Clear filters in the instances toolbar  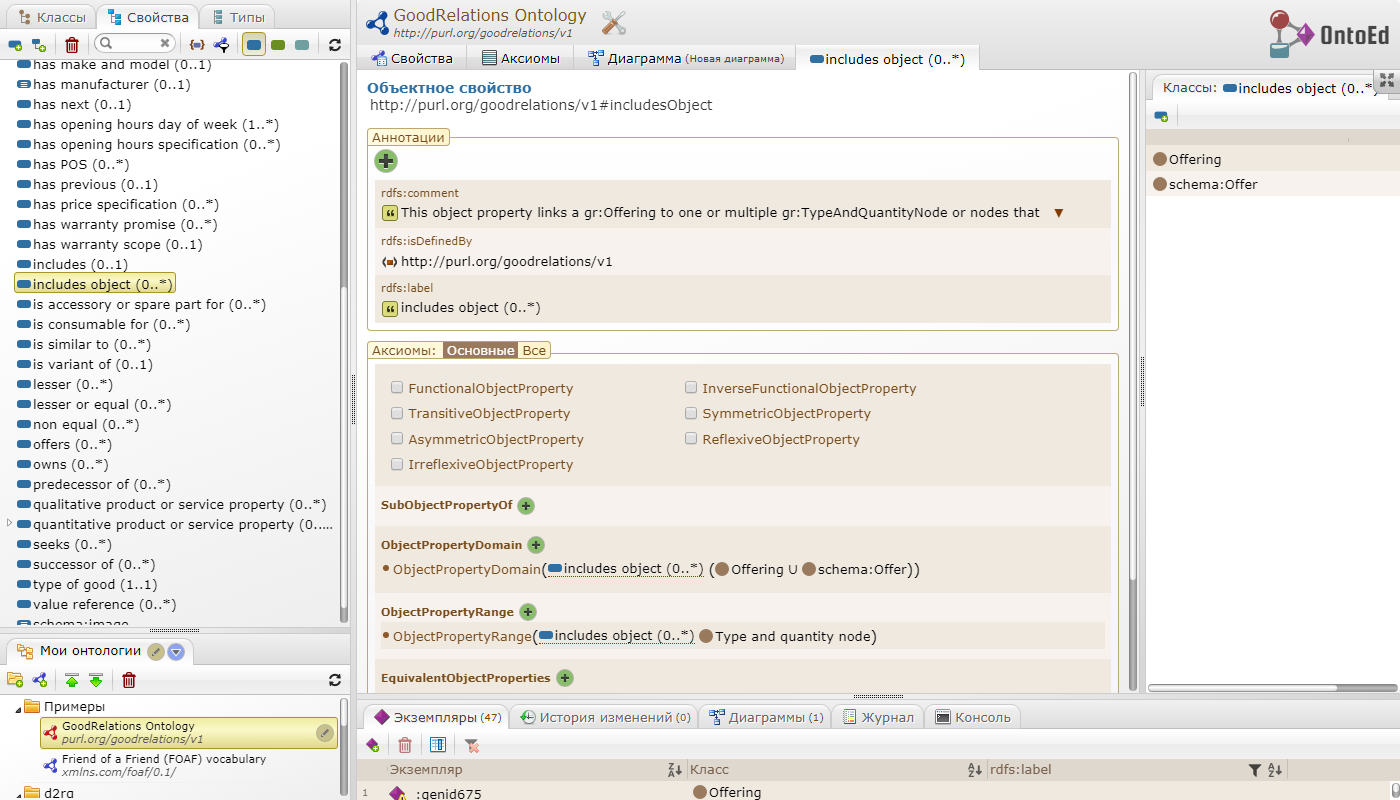click(x=472, y=745)
